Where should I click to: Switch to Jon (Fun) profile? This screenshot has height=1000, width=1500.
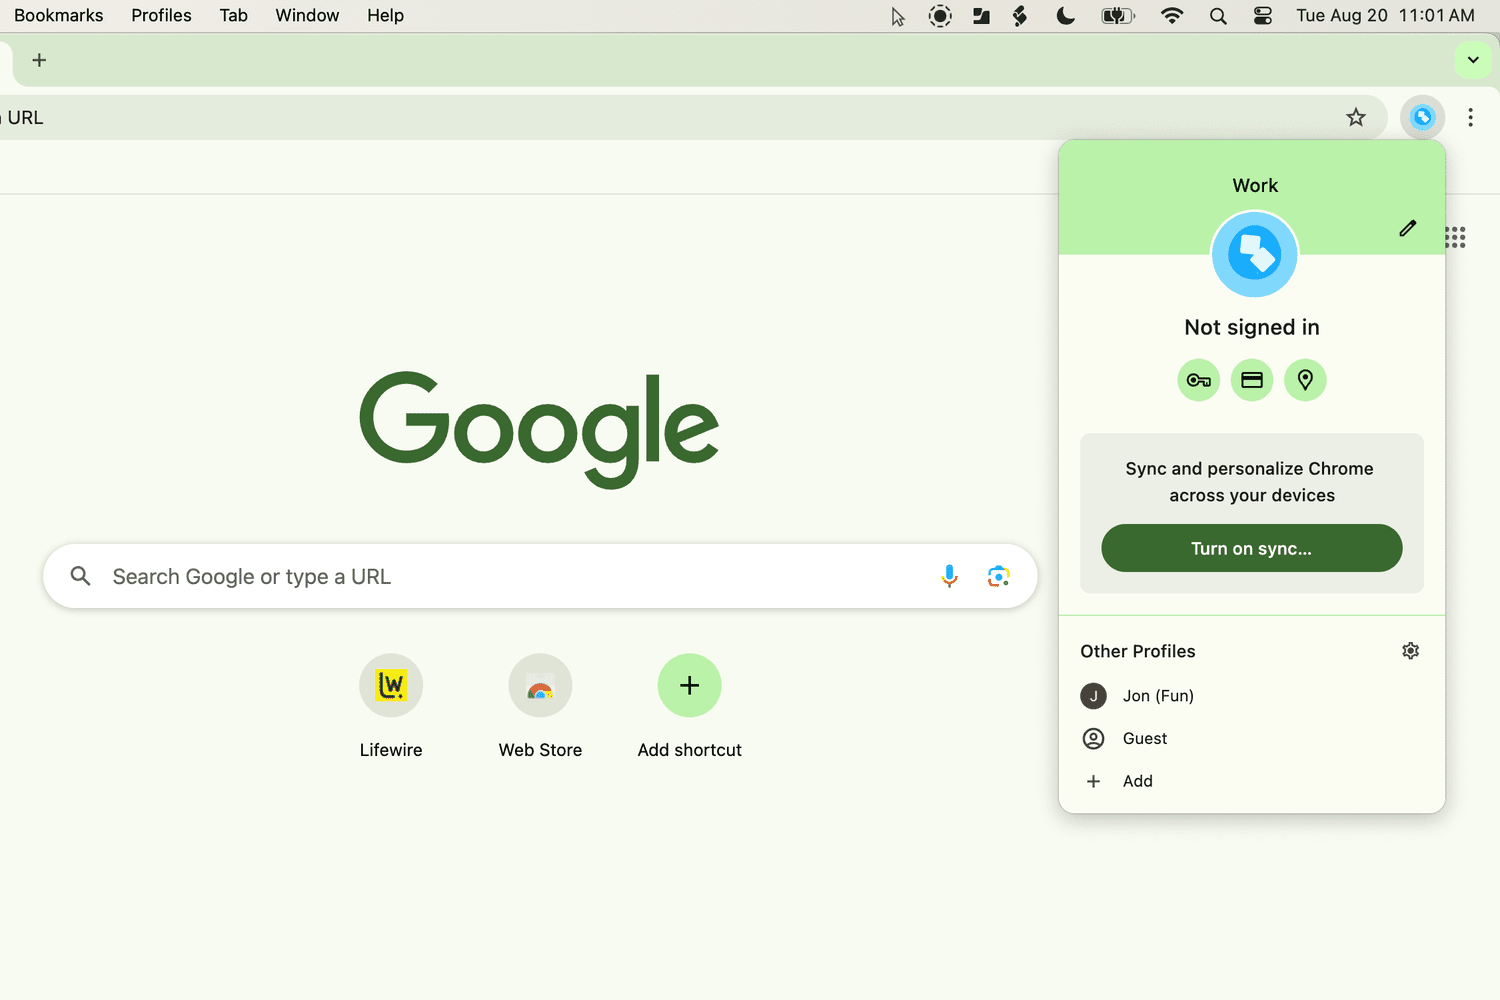coord(1157,696)
